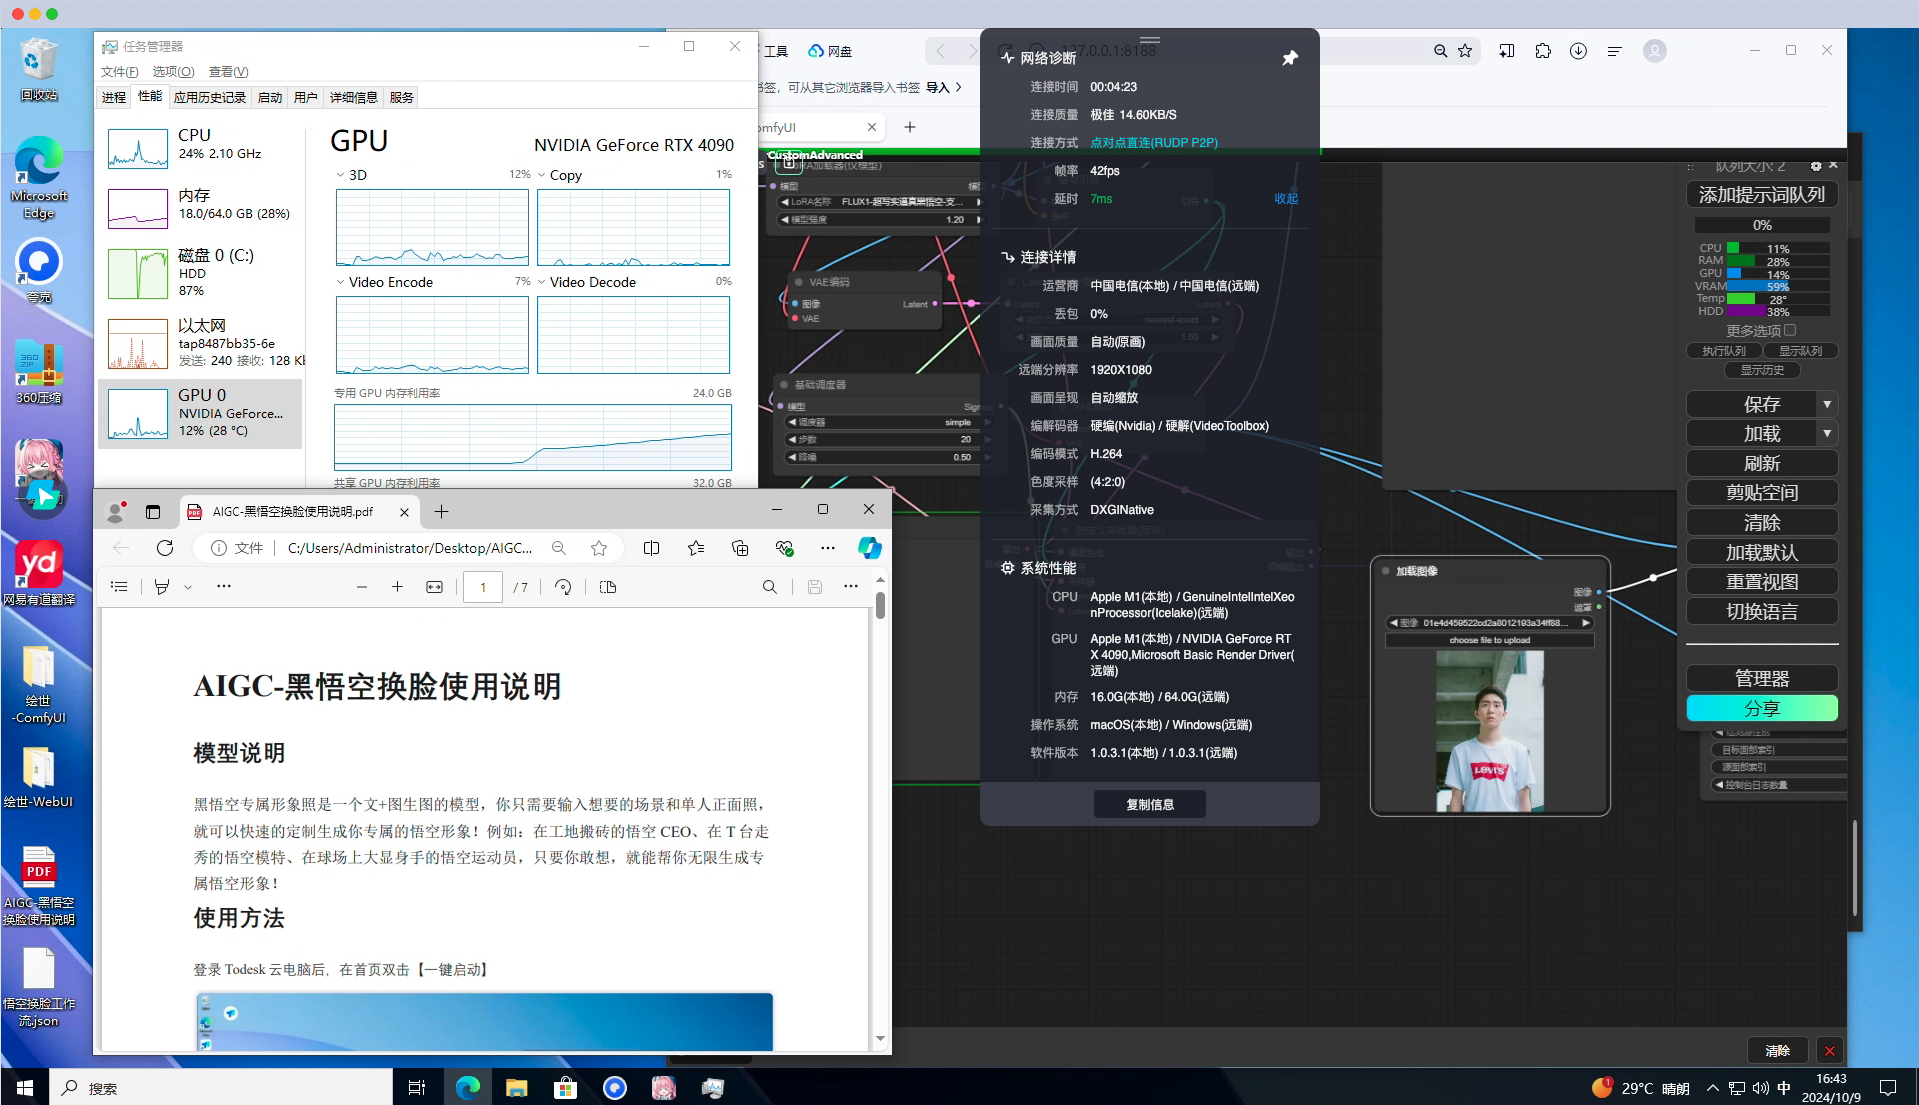This screenshot has width=1919, height=1105.
Task: Switch to the 应用历史记录 tab in Task Manager
Action: [210, 97]
